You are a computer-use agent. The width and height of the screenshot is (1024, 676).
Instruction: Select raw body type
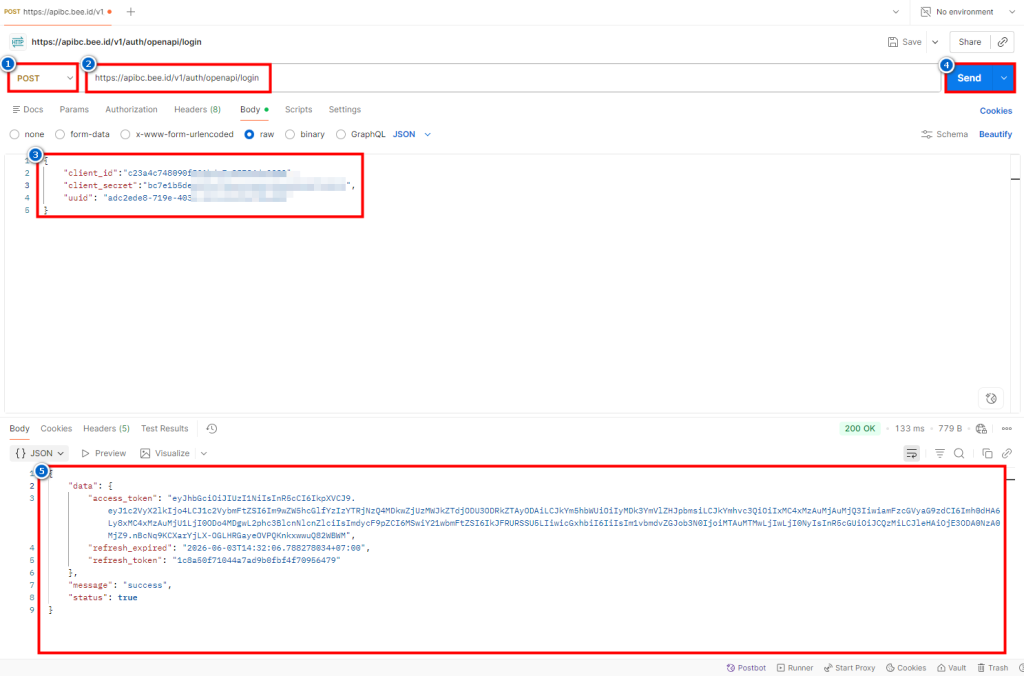249,134
